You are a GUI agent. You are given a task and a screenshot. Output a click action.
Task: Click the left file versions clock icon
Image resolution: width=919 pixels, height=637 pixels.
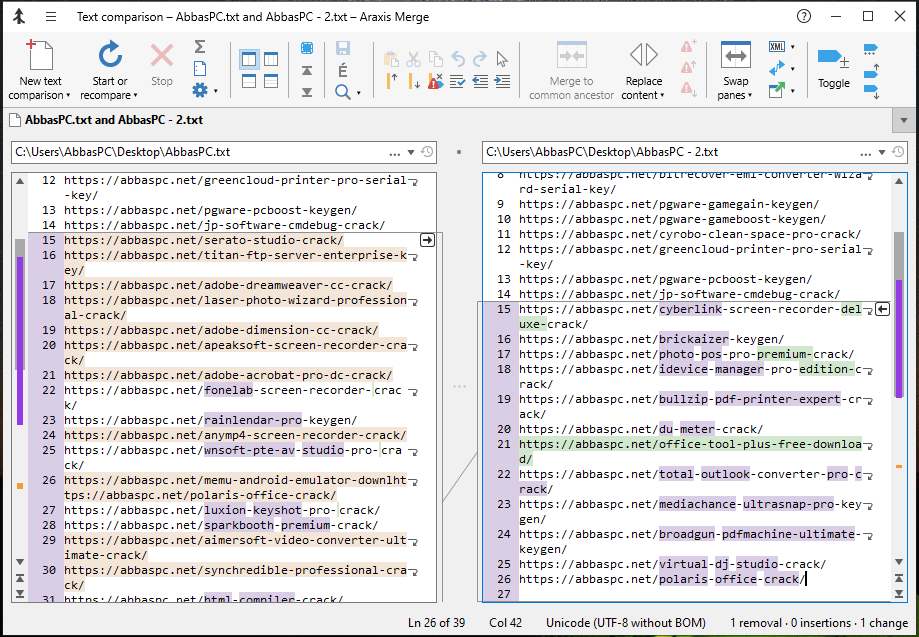[427, 152]
